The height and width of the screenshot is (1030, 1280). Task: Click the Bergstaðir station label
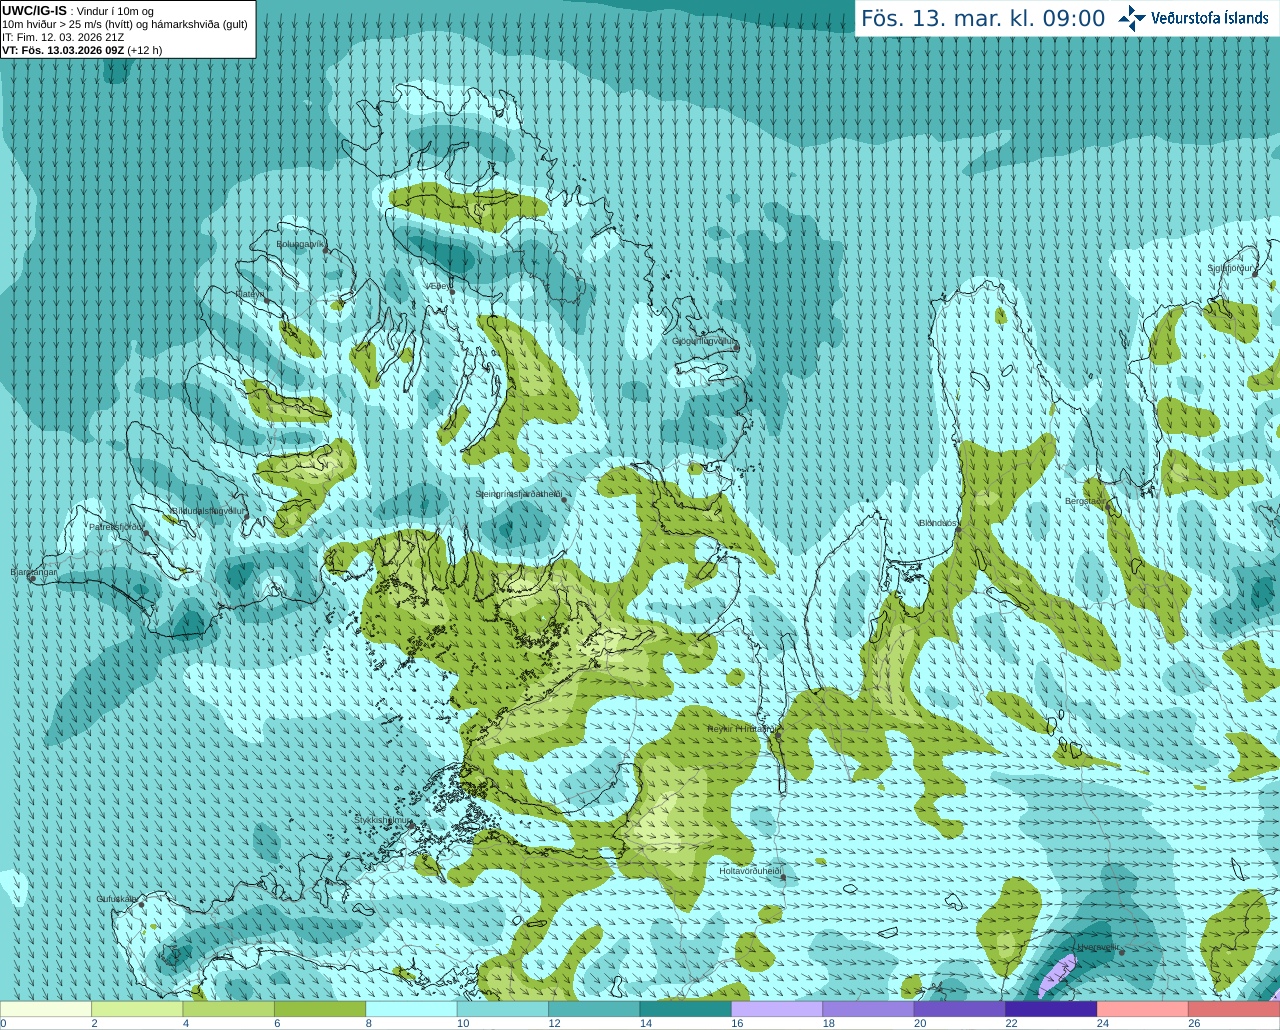coord(1086,502)
